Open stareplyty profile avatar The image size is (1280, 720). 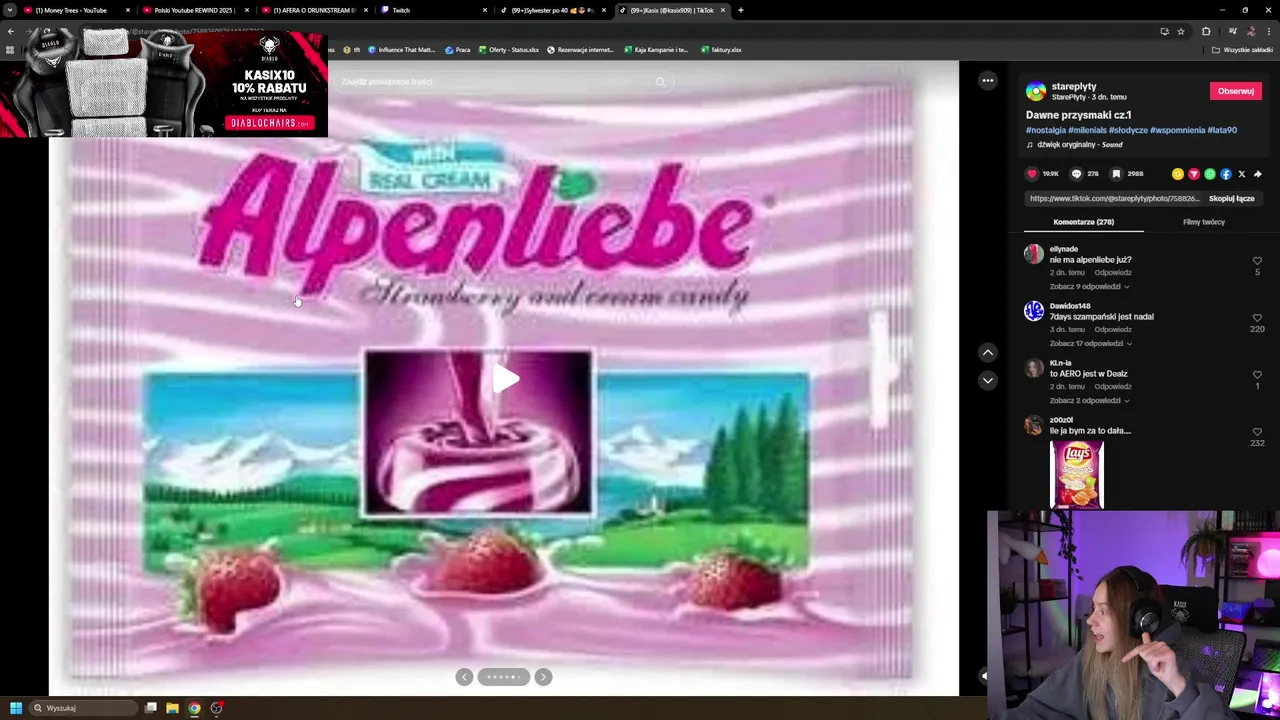1036,91
